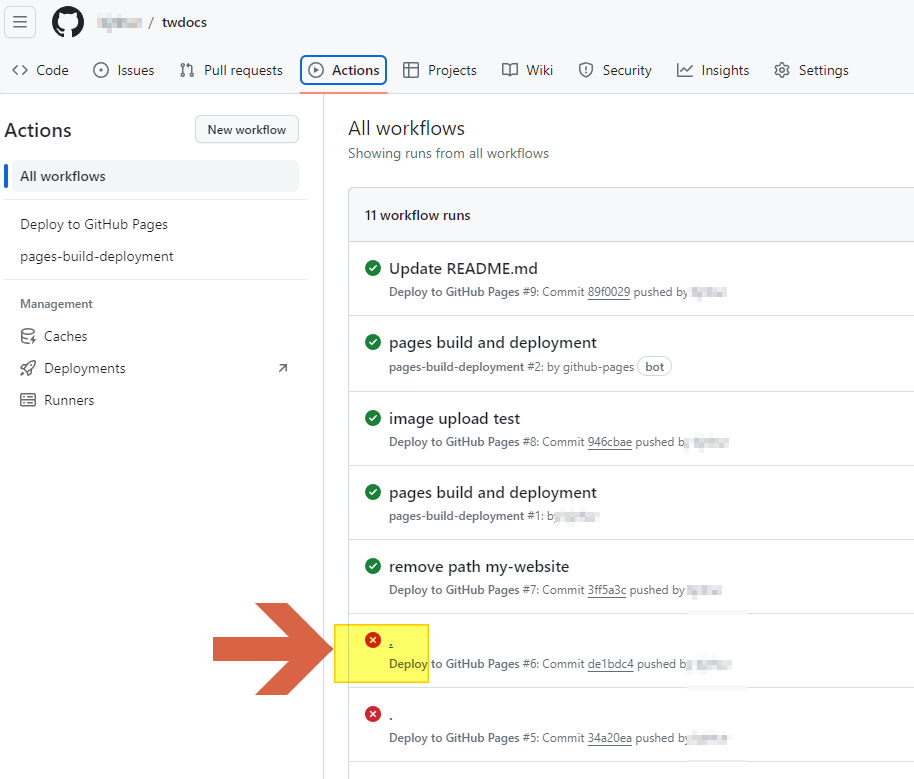Click success icon for pages-build-deployment #2
Viewport: 914px width, 779px height.
[x=372, y=342]
